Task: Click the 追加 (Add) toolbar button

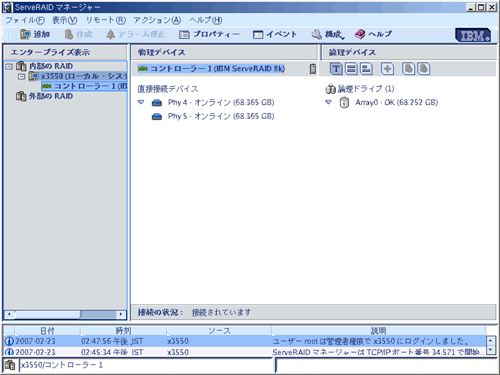Action: click(35, 34)
